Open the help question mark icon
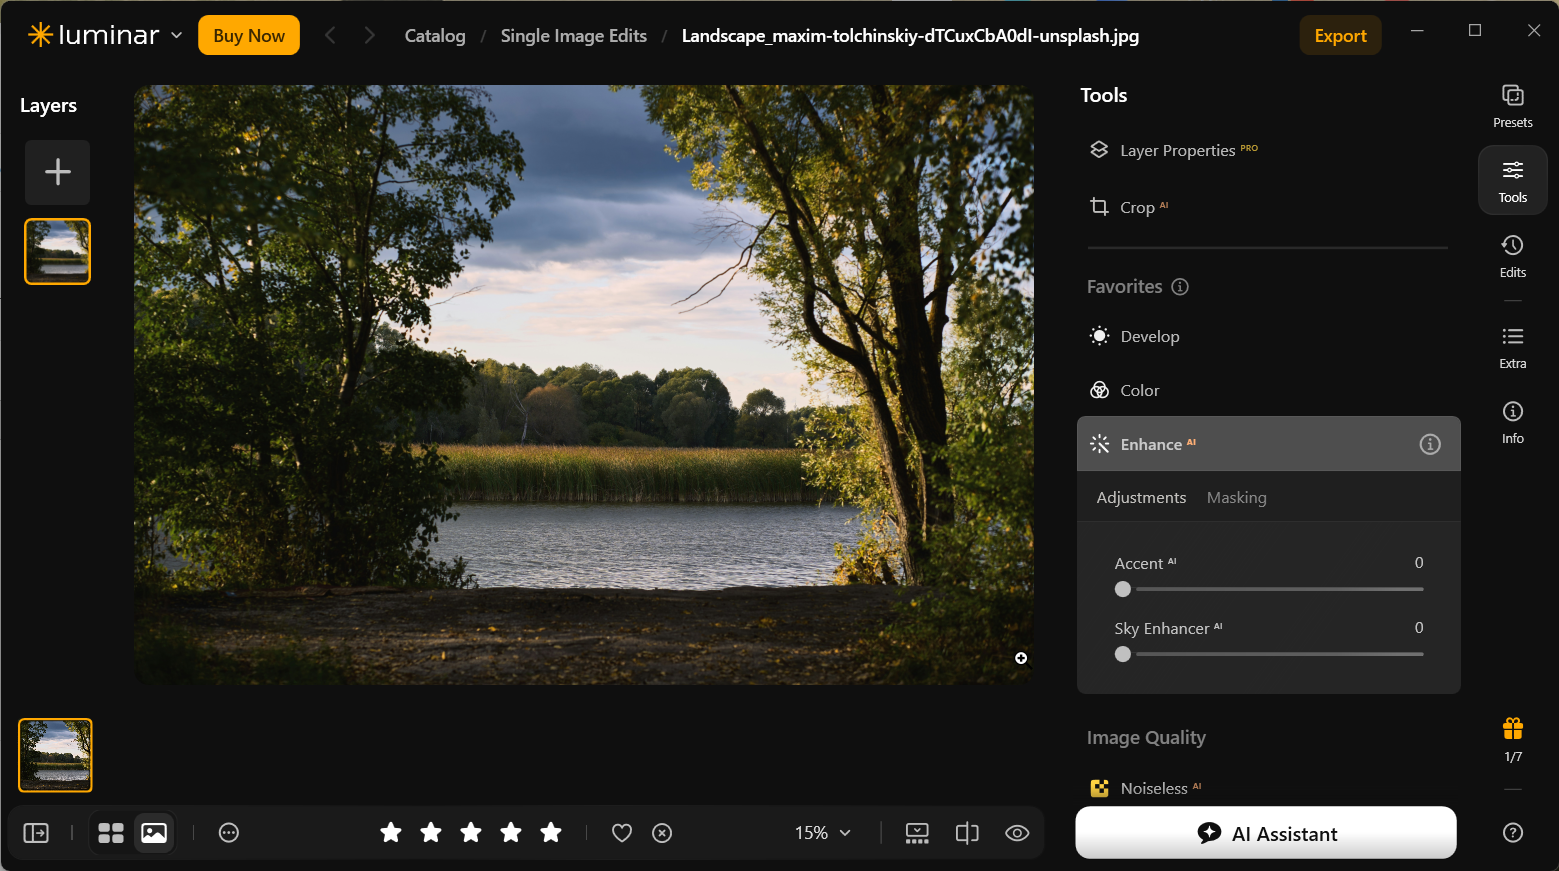Screen dimensions: 1559x871 (1513, 832)
